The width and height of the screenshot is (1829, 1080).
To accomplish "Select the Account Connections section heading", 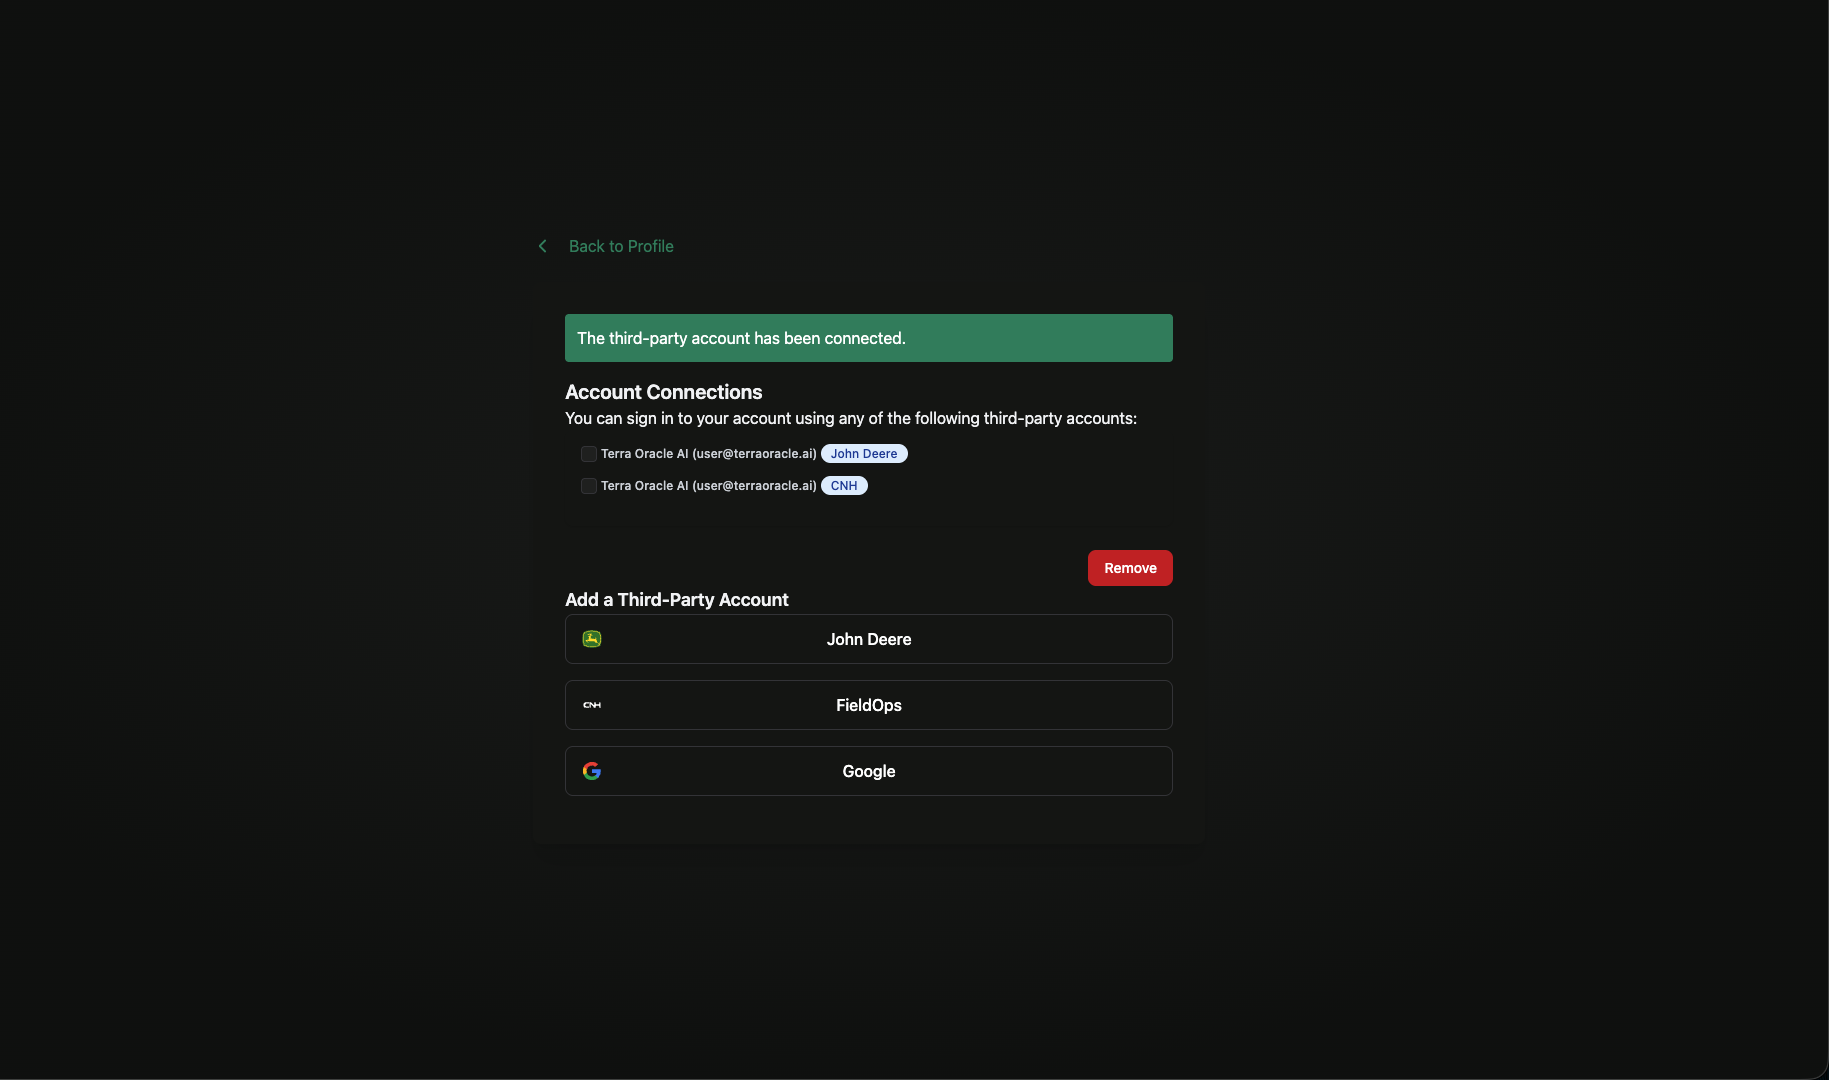I will [663, 391].
